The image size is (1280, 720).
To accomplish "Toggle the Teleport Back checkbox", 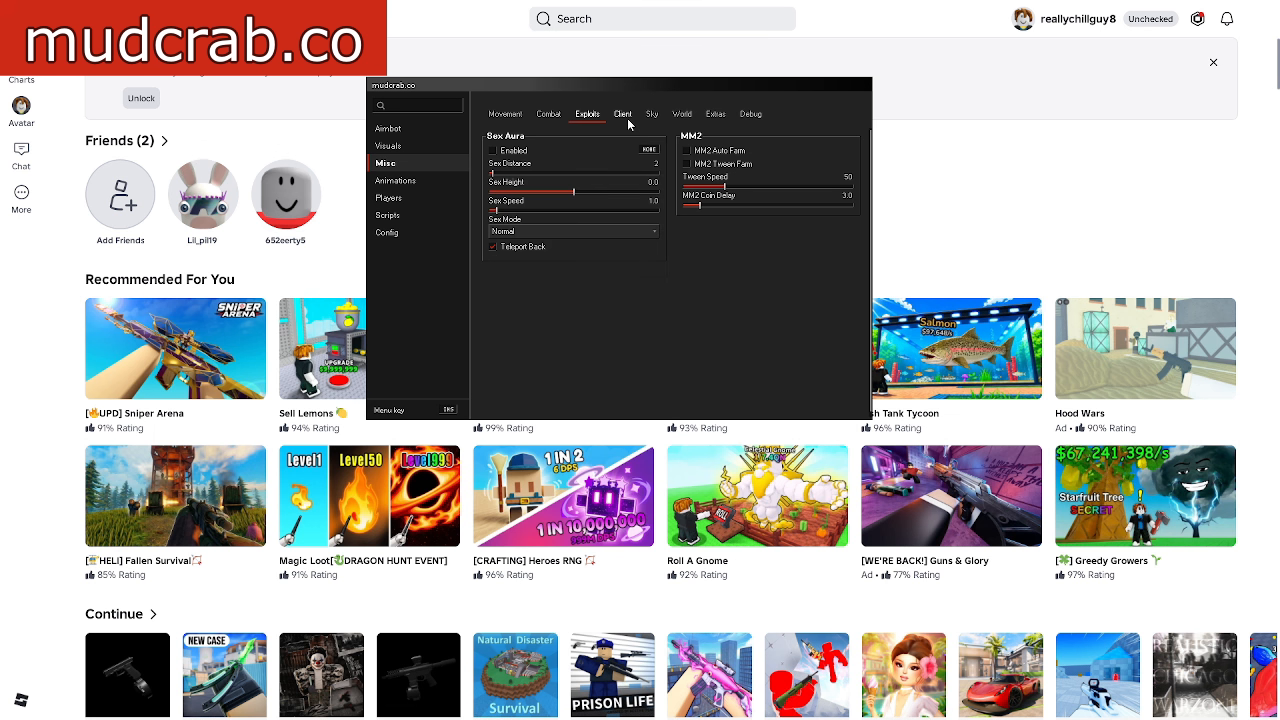I will coord(493,246).
